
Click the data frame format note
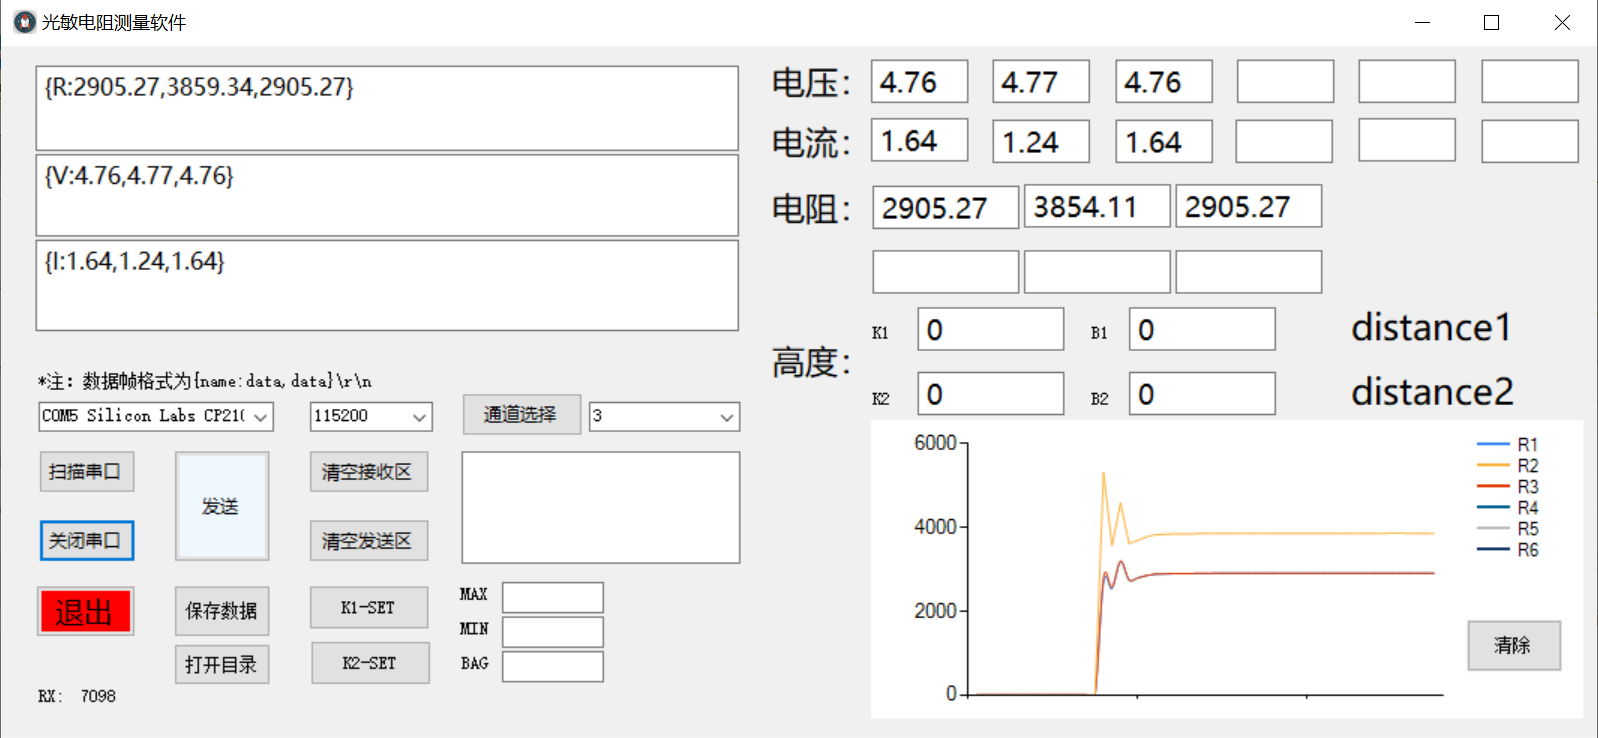pyautogui.click(x=205, y=381)
